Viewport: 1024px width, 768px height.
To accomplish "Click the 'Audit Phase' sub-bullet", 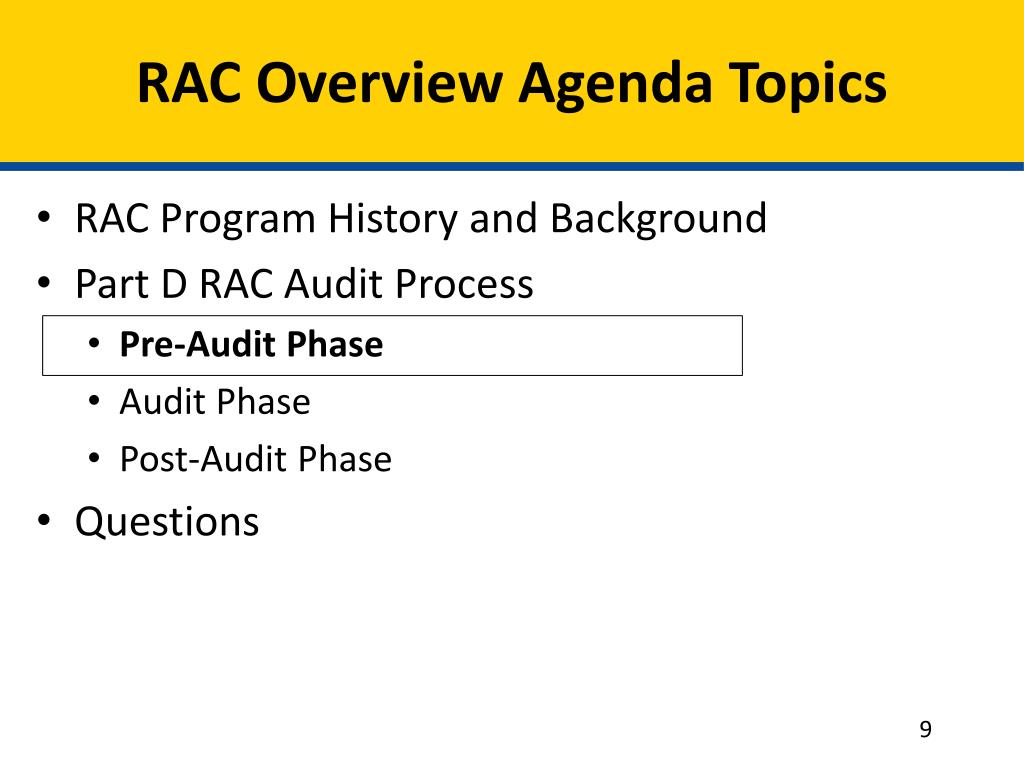I will click(215, 402).
